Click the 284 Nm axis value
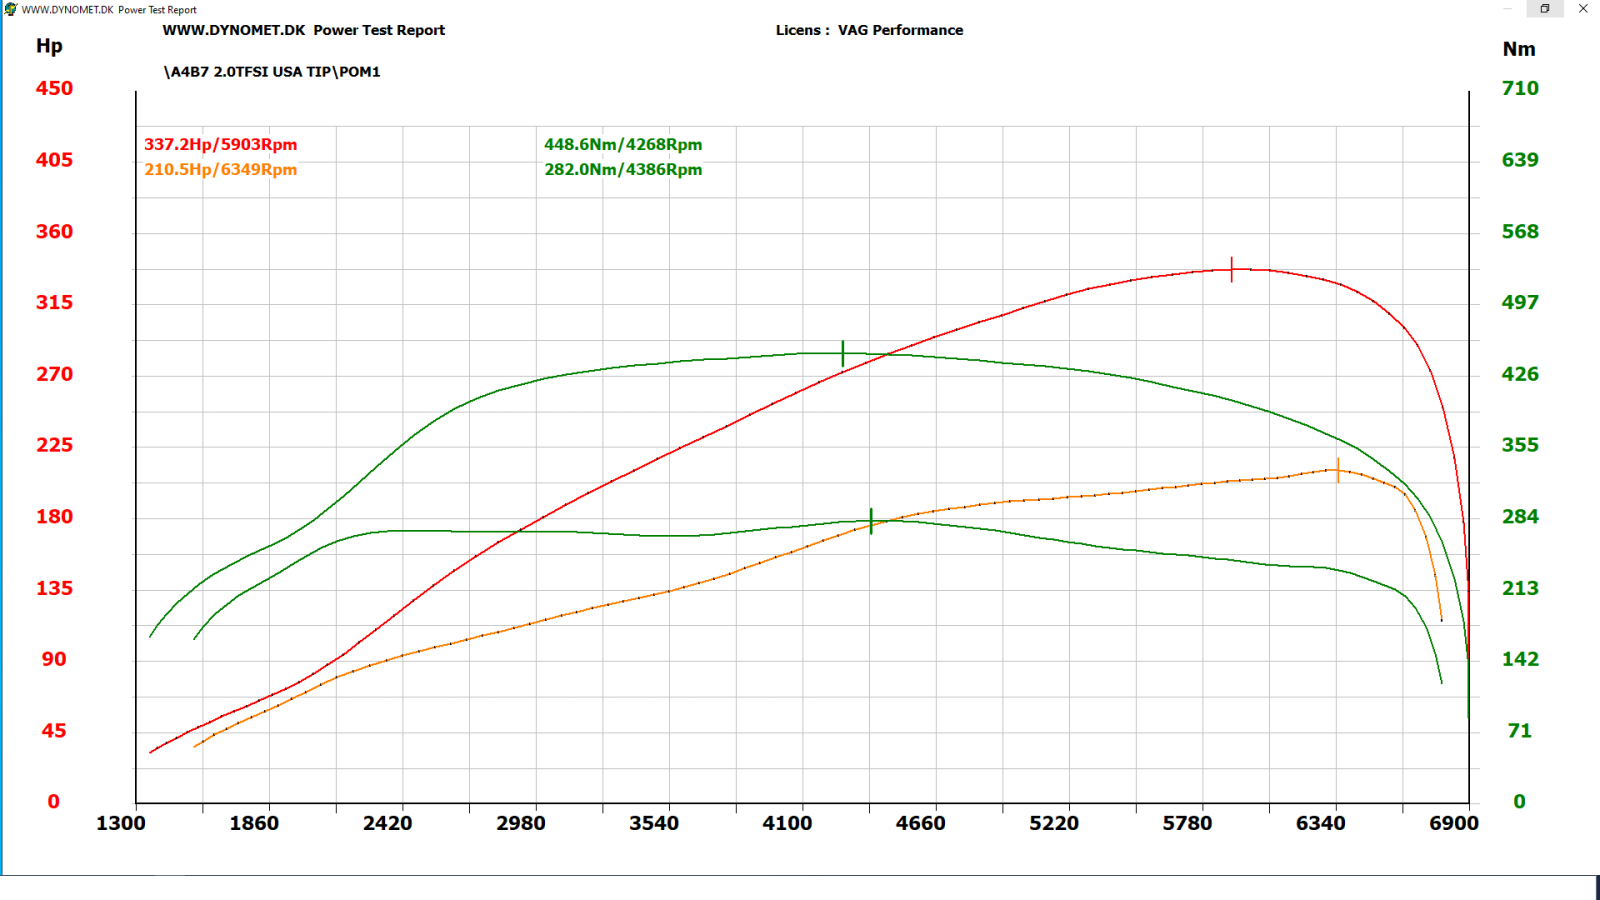The width and height of the screenshot is (1600, 900). click(1520, 517)
